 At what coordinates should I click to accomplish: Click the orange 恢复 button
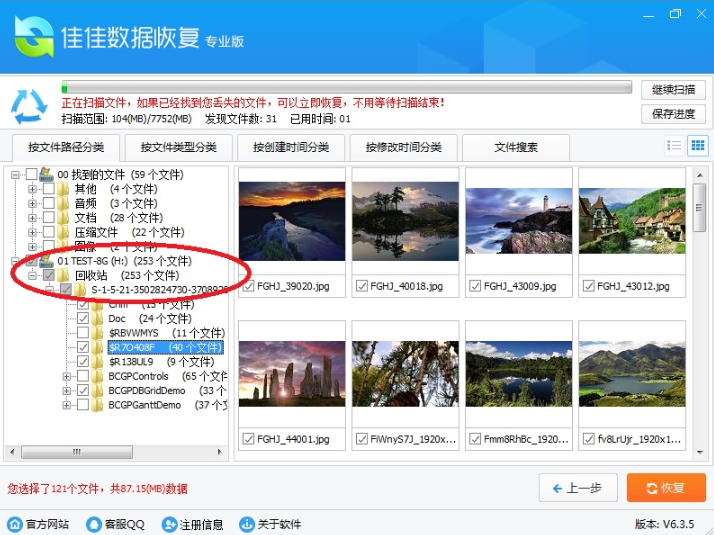pyautogui.click(x=665, y=488)
